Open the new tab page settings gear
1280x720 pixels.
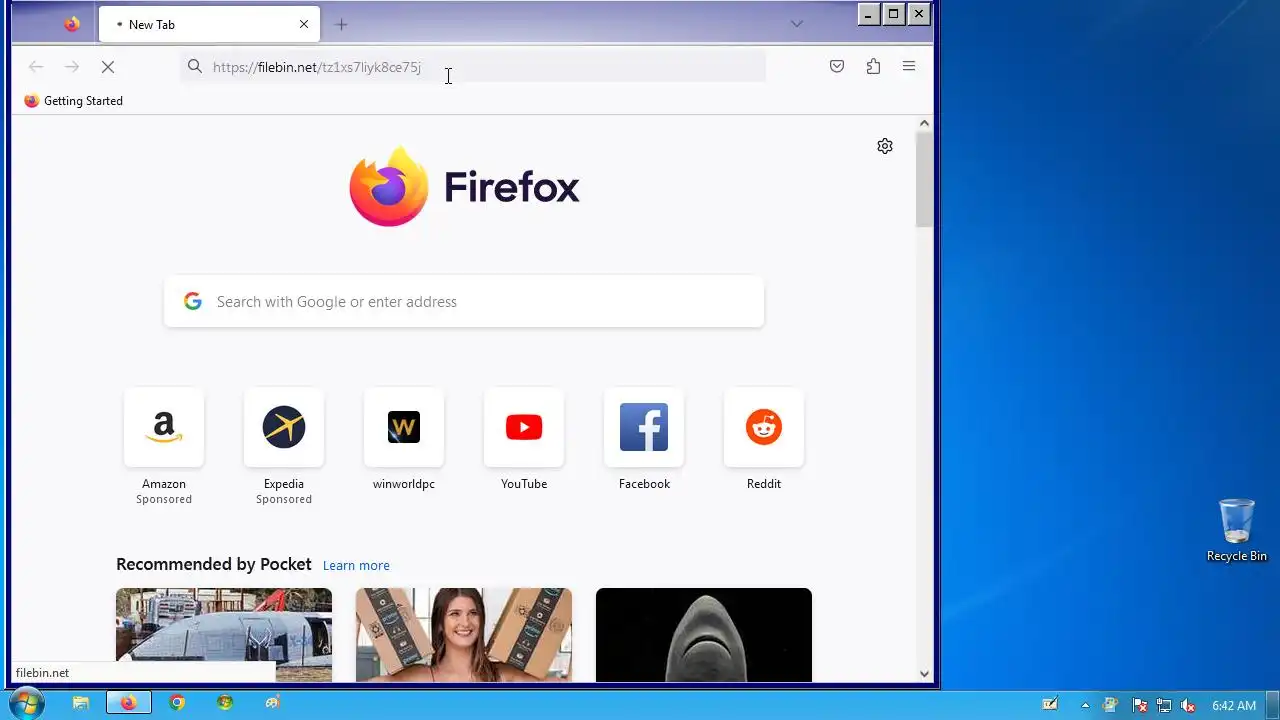pos(885,146)
